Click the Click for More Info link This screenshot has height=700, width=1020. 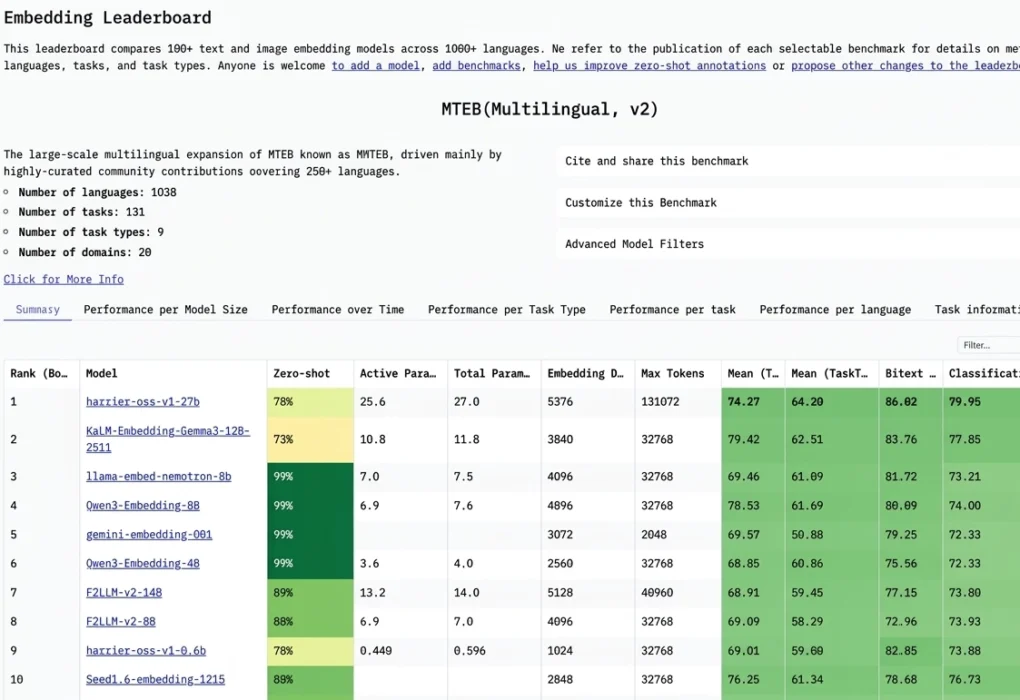[x=63, y=279]
